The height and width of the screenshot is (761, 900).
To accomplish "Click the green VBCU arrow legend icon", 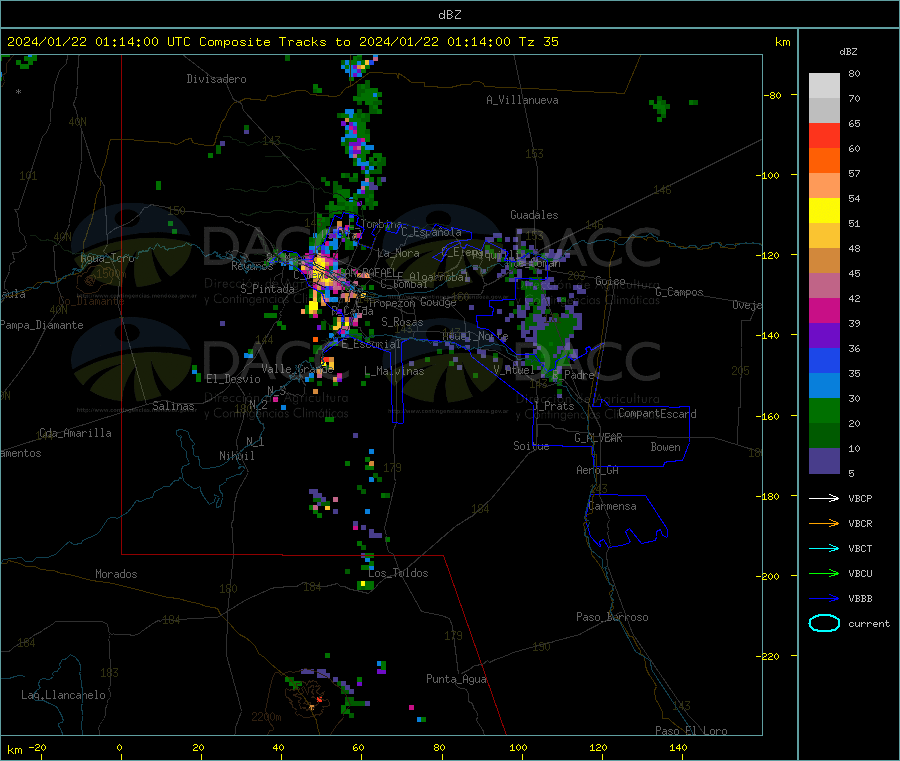I will [824, 573].
